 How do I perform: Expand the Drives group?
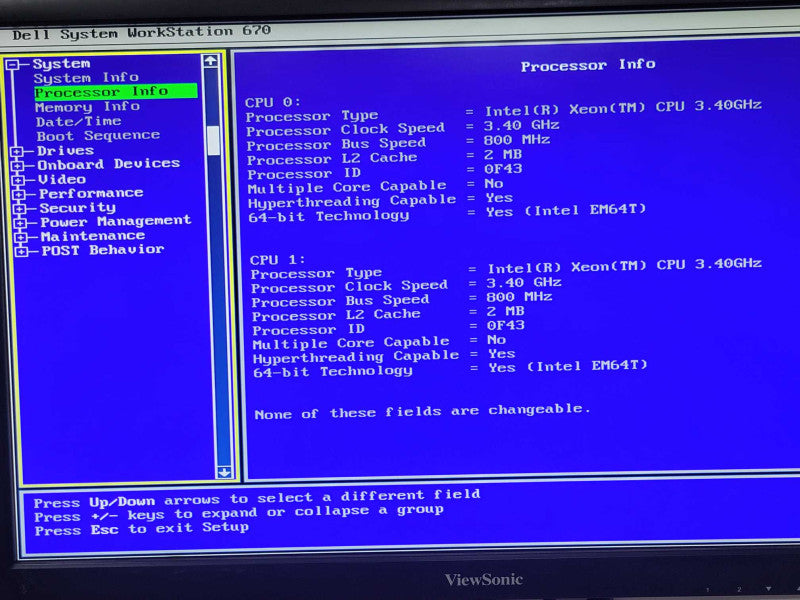coord(16,152)
